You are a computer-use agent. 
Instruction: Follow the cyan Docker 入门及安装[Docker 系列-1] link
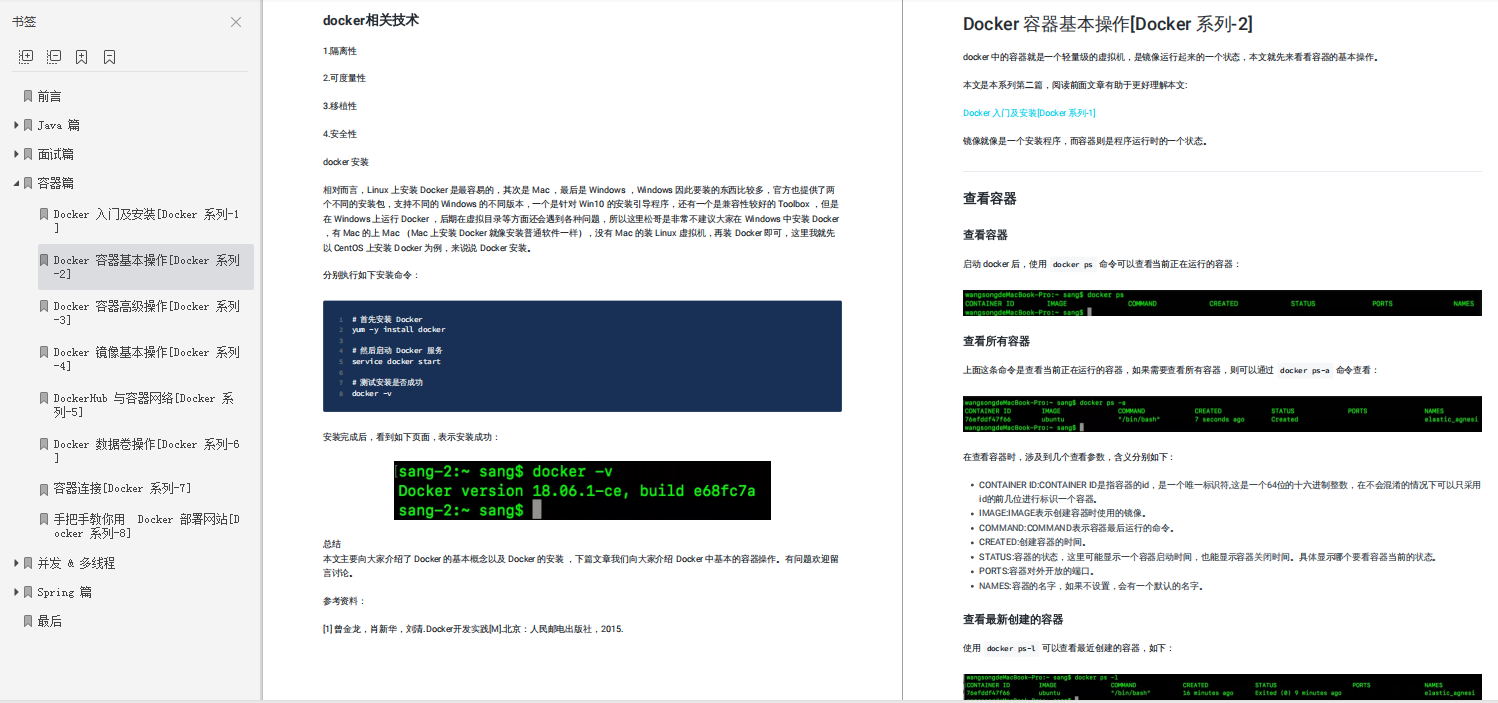1029,113
